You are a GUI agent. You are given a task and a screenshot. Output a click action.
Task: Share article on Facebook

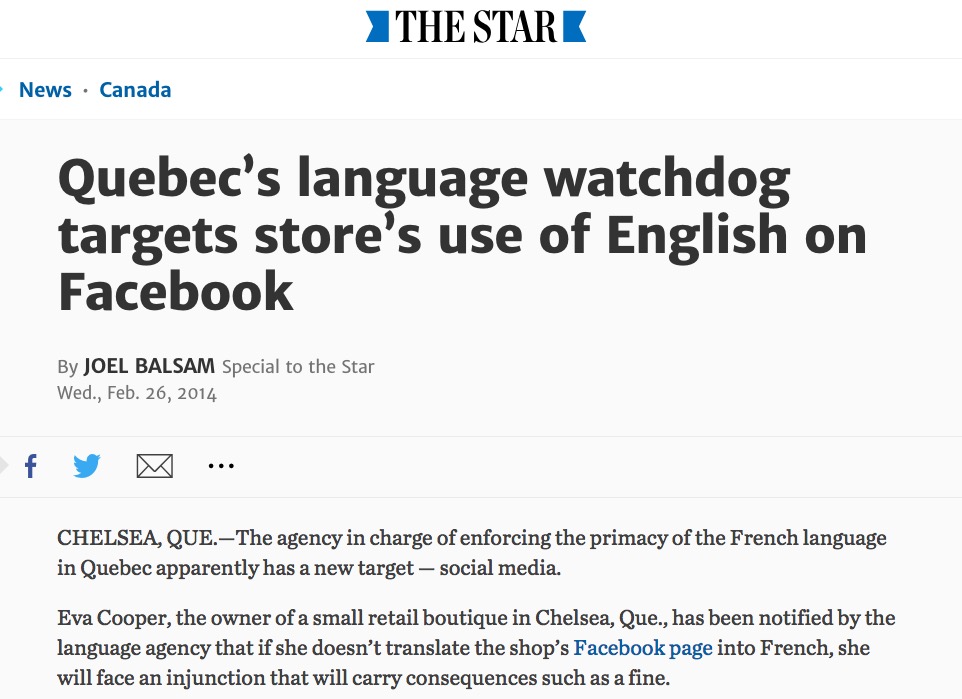coord(31,466)
